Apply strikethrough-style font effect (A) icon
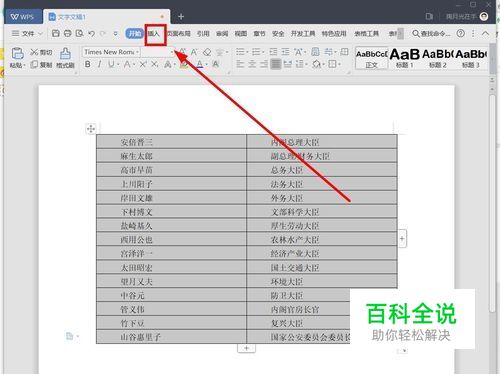This screenshot has height=374, width=500. click(127, 64)
